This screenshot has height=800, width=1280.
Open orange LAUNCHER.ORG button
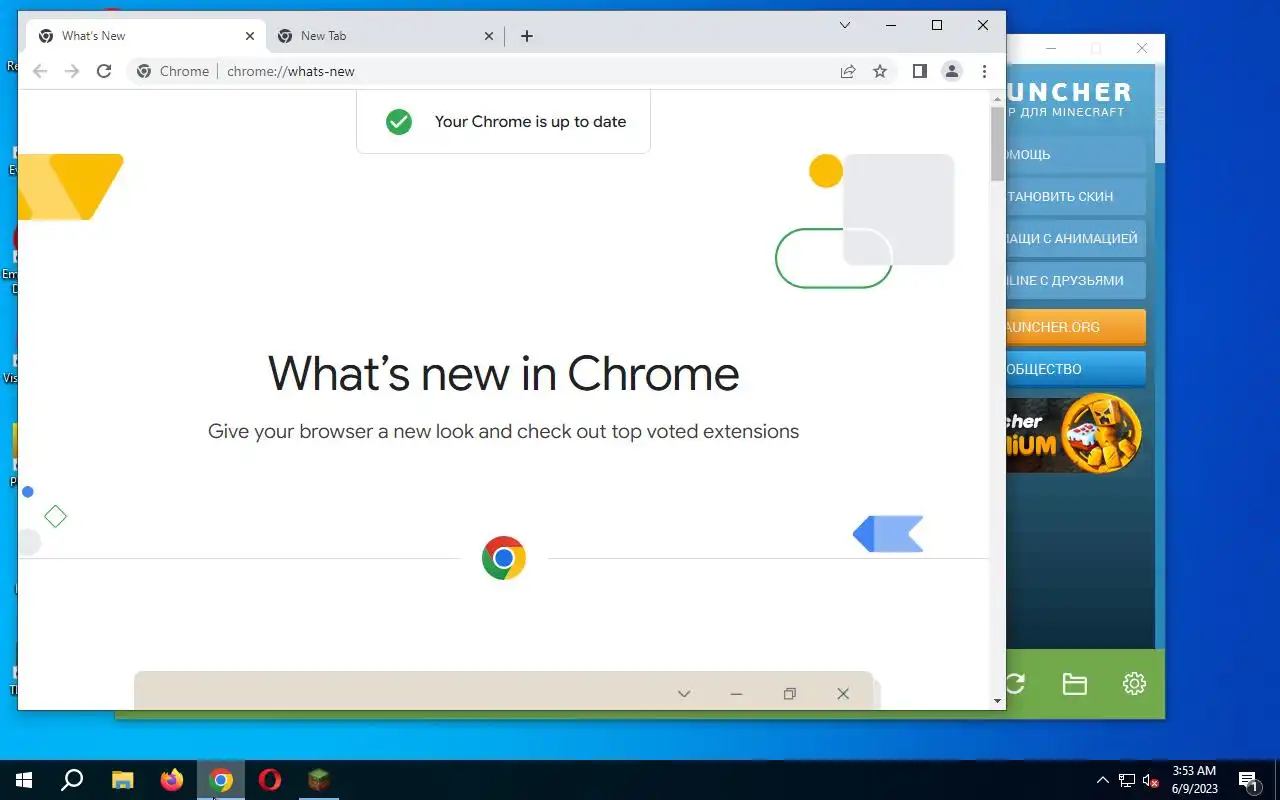(x=1076, y=327)
